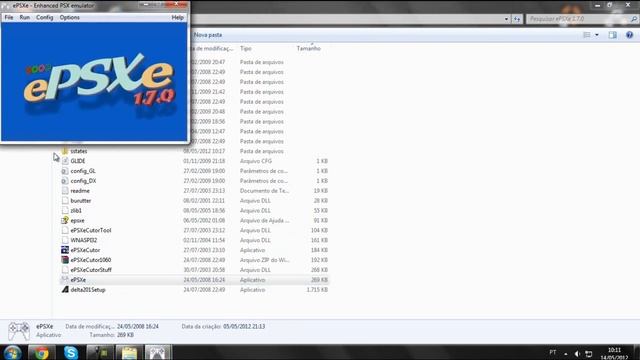The width and height of the screenshot is (640, 360).
Task: Open Skype from the taskbar
Action: (x=71, y=352)
